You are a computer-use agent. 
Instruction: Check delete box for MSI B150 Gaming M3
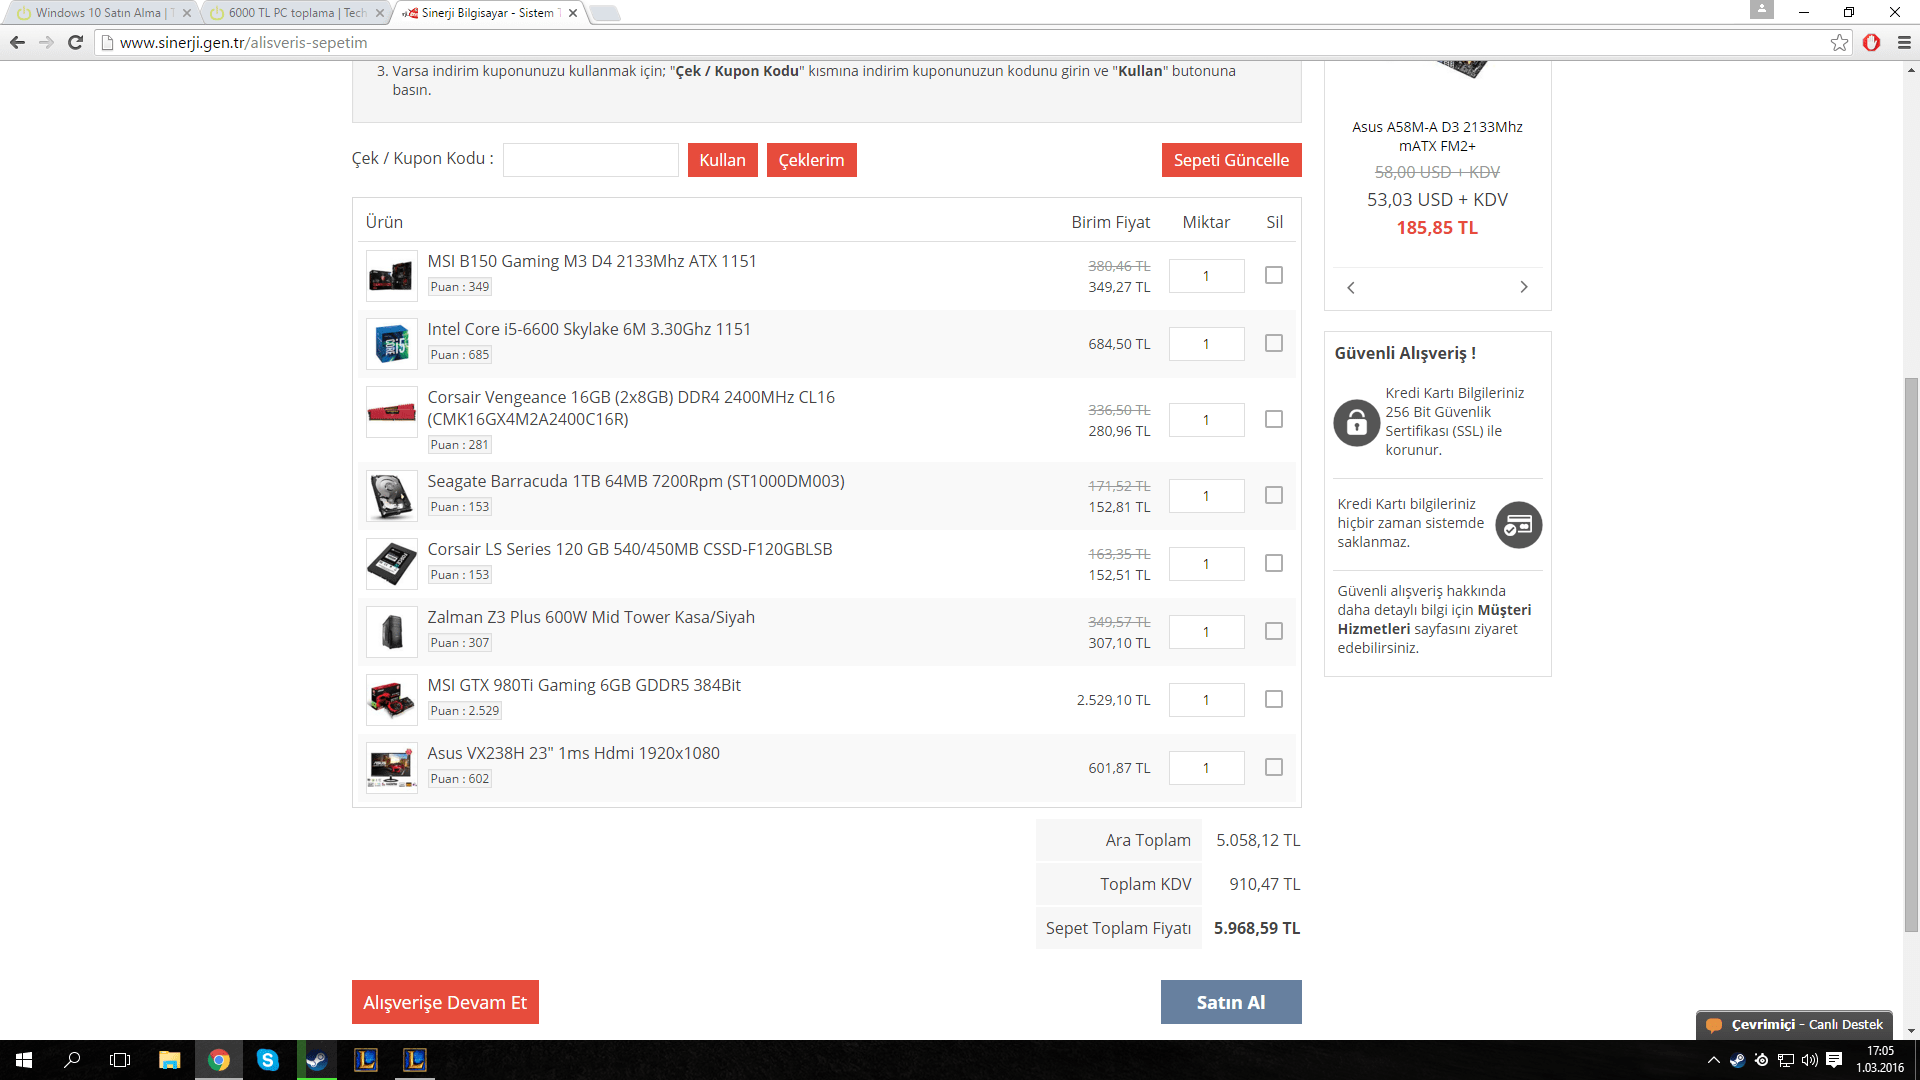click(x=1273, y=275)
